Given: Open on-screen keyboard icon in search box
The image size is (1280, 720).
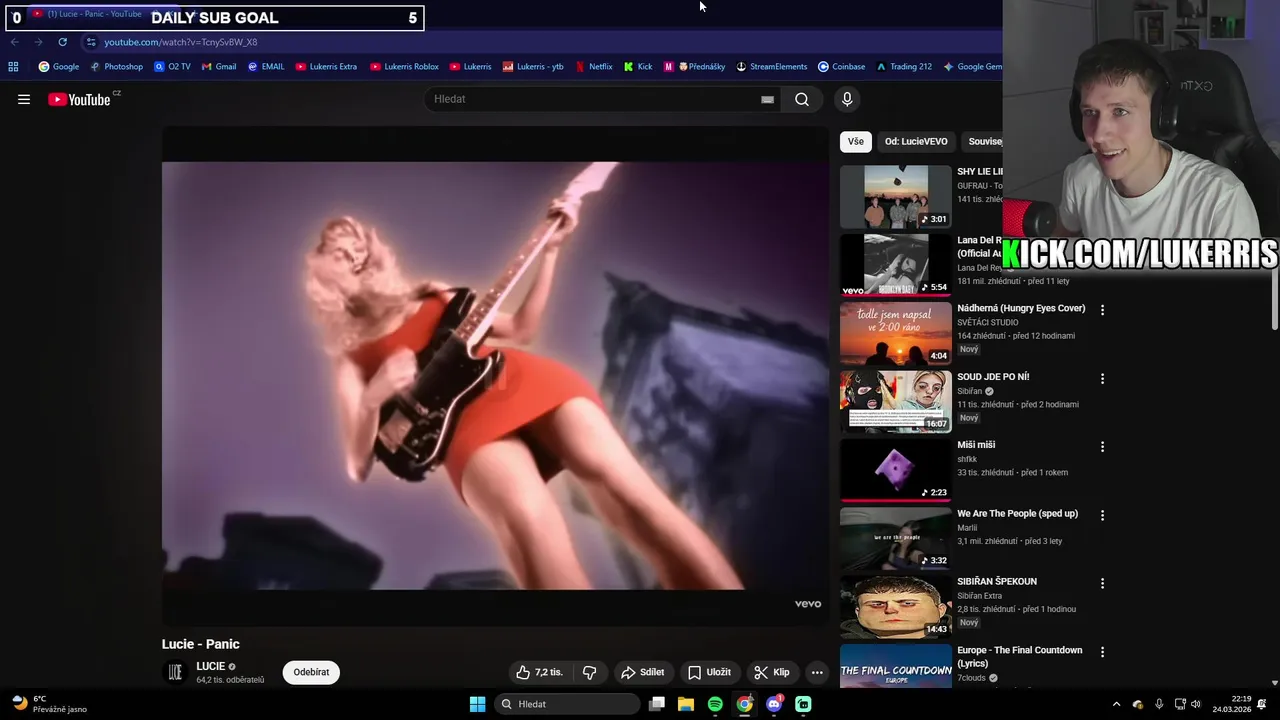Looking at the screenshot, I should click(767, 99).
